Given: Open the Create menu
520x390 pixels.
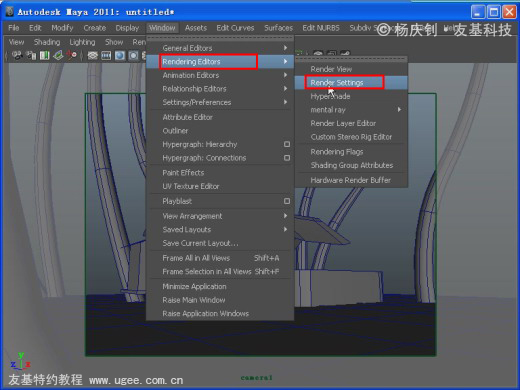Looking at the screenshot, I should [95, 28].
